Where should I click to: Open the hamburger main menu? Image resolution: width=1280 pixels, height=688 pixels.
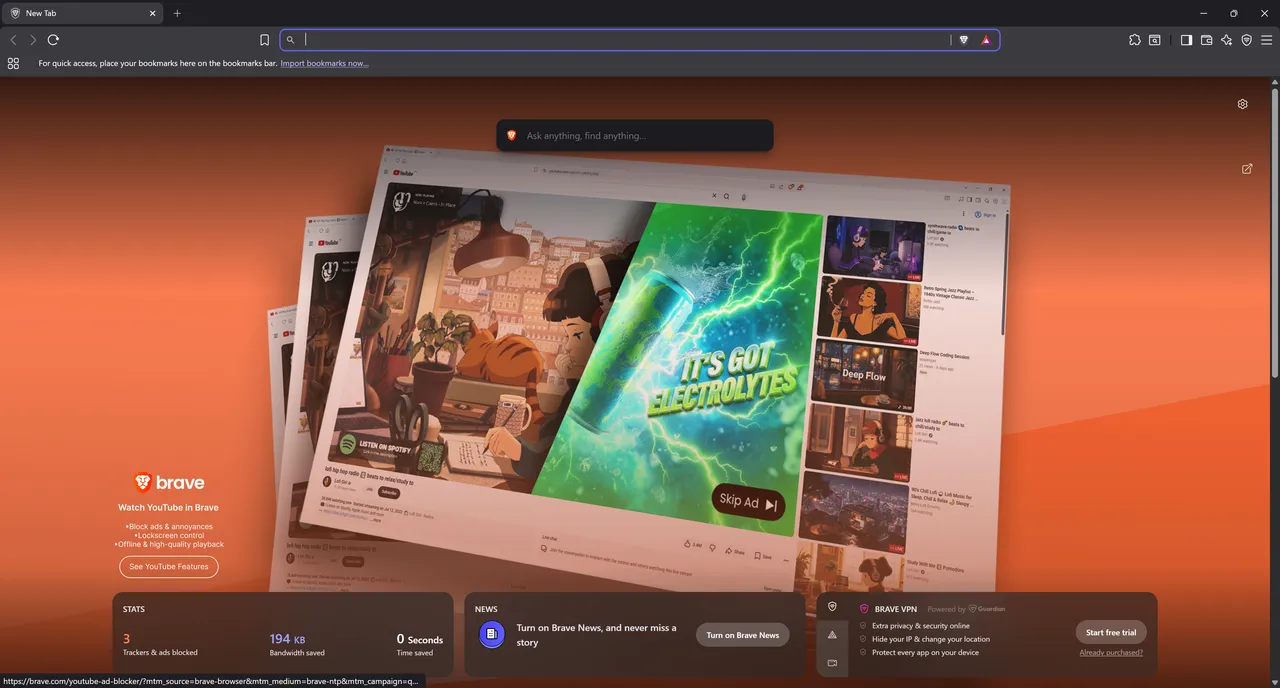1267,40
